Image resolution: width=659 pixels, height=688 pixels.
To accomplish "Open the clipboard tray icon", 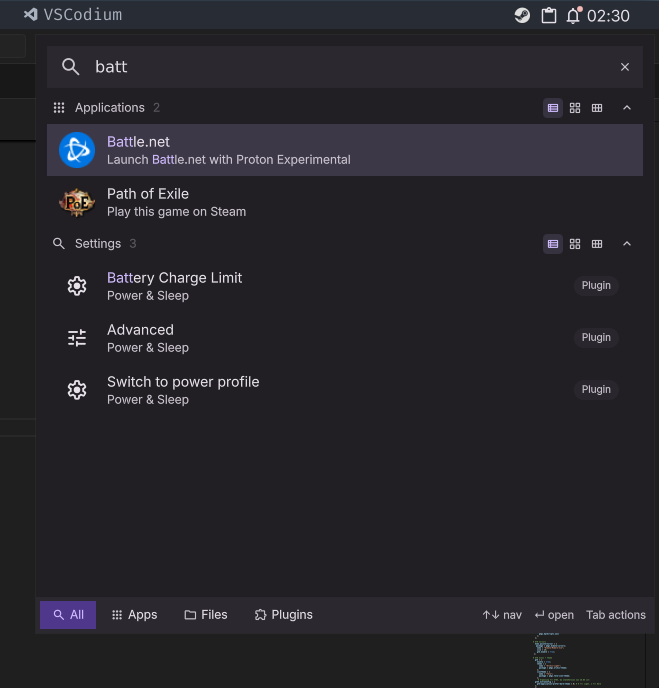I will (548, 15).
